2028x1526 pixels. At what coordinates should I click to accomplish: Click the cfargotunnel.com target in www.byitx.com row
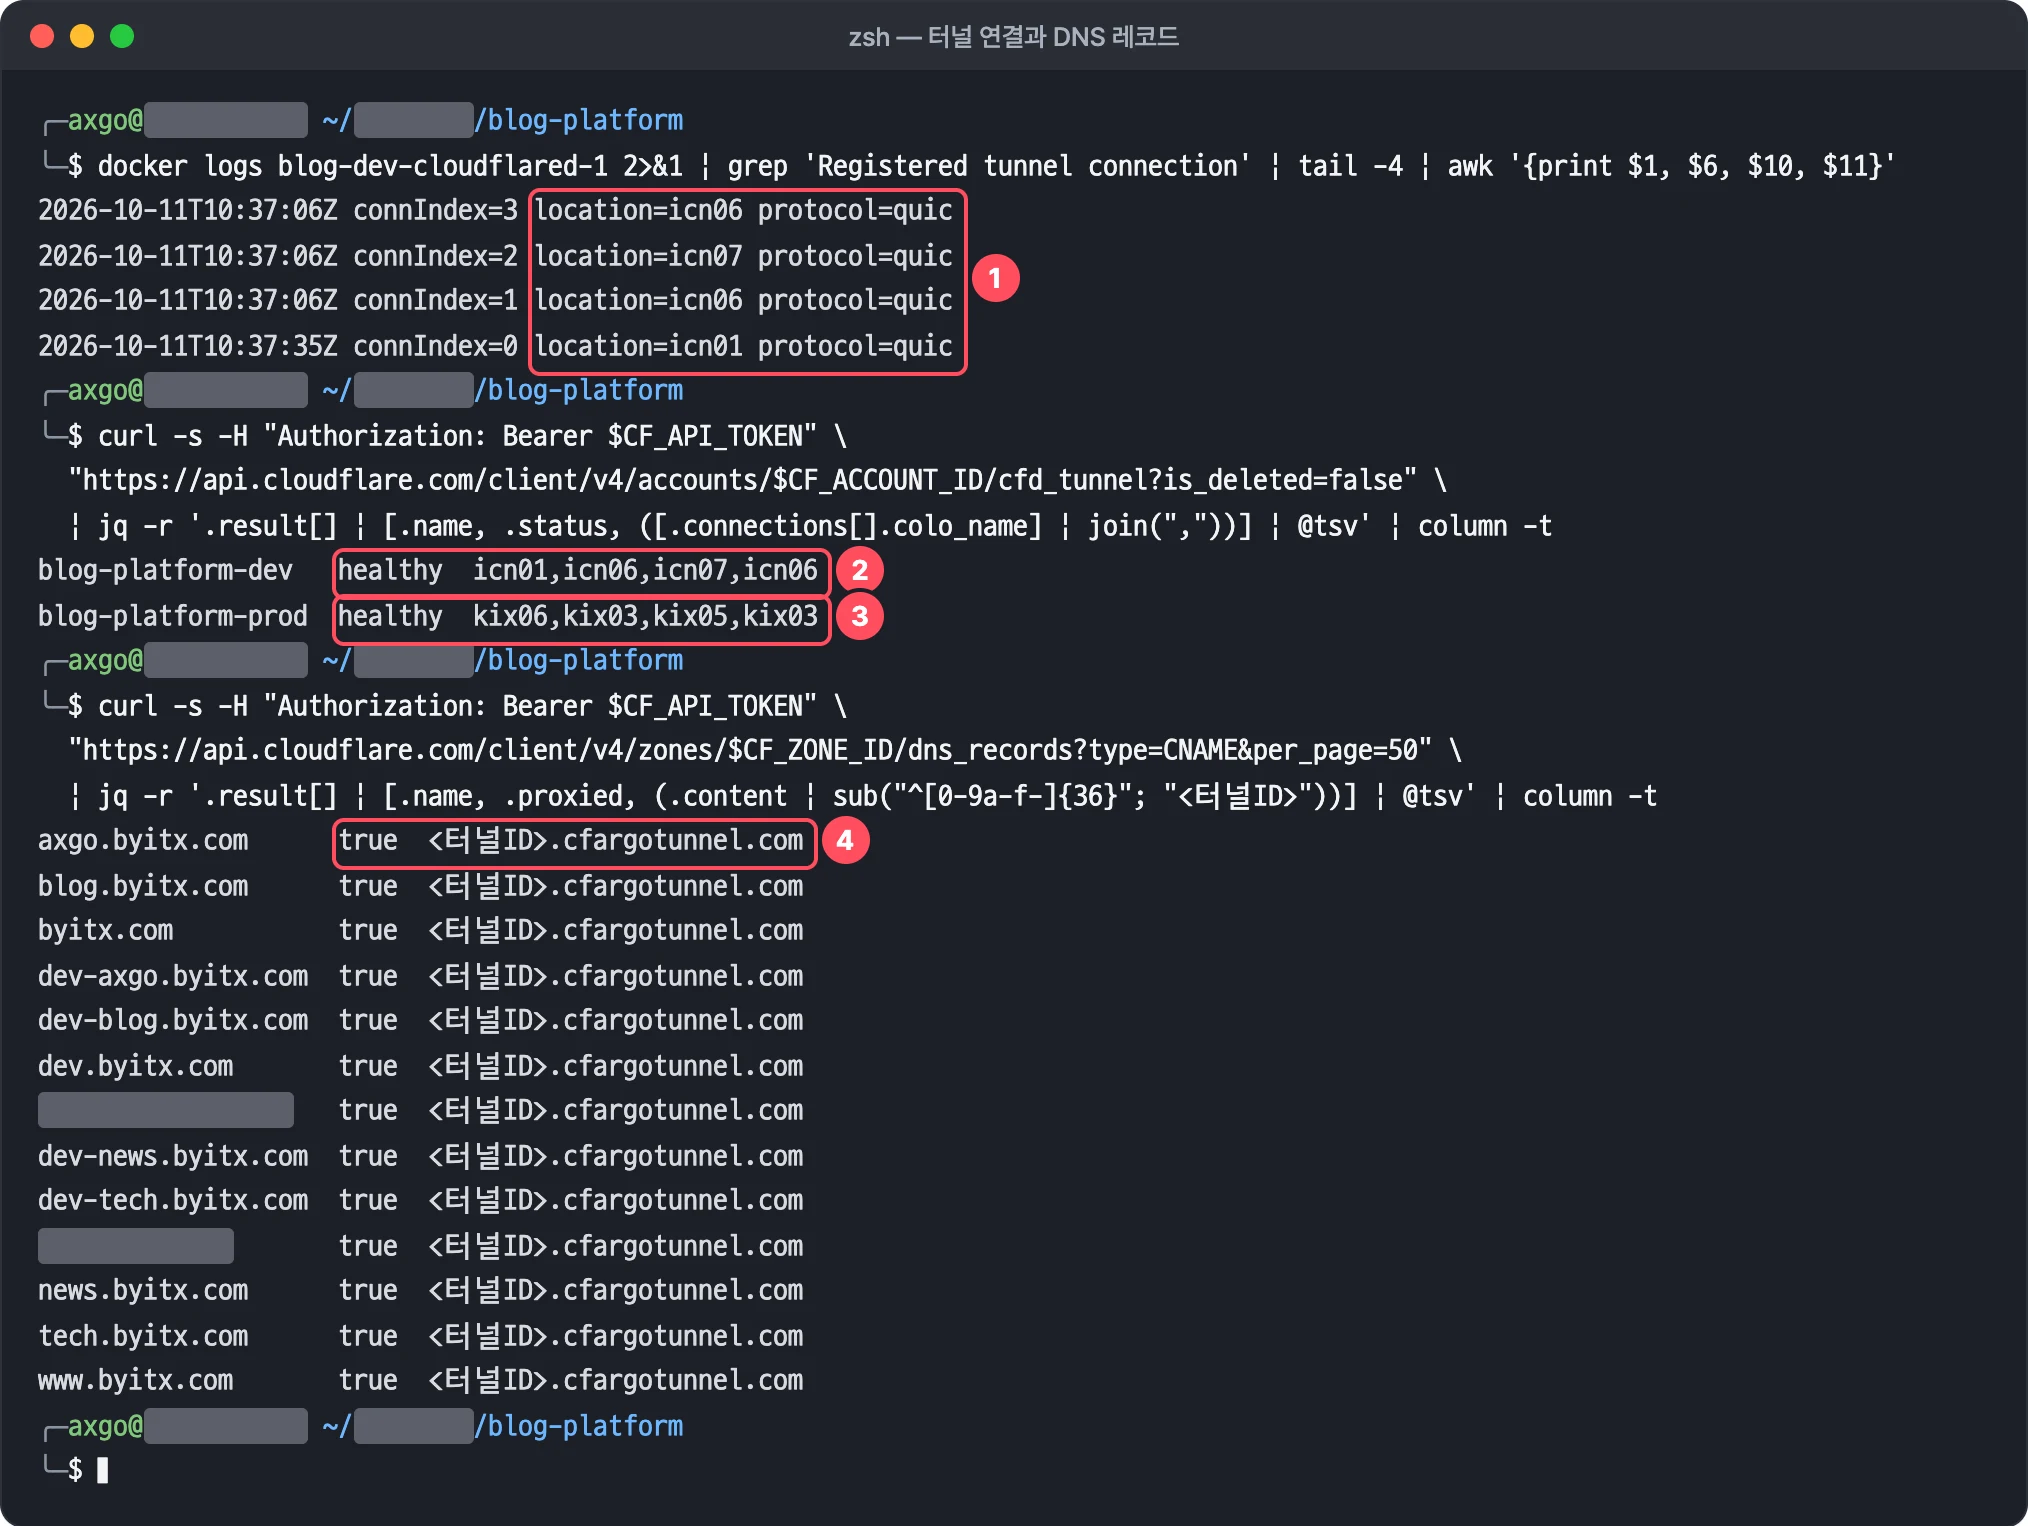(x=616, y=1381)
